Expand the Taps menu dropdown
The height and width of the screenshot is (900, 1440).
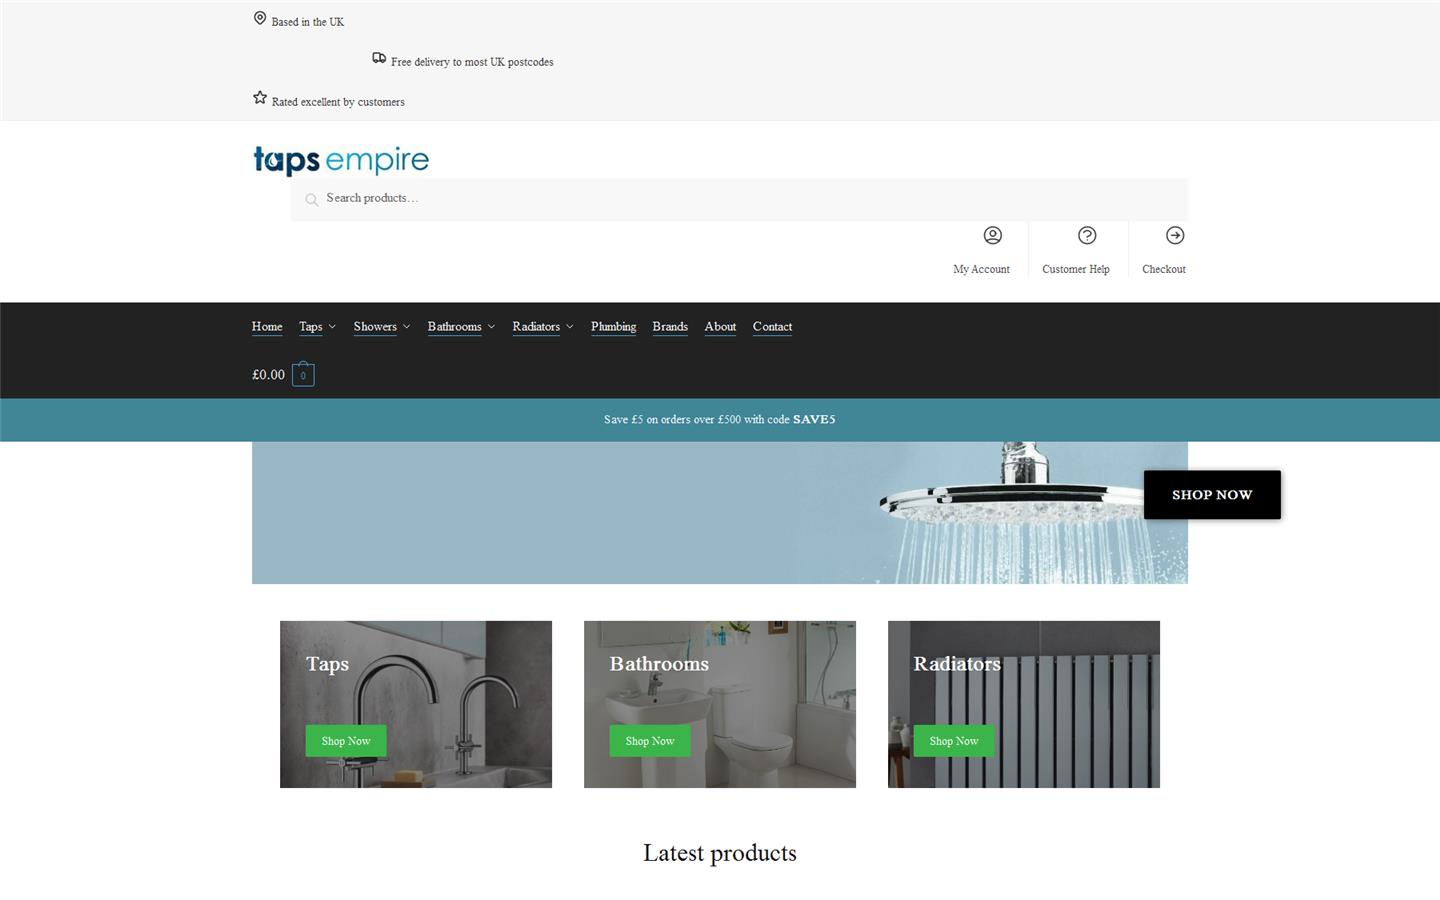coord(317,327)
